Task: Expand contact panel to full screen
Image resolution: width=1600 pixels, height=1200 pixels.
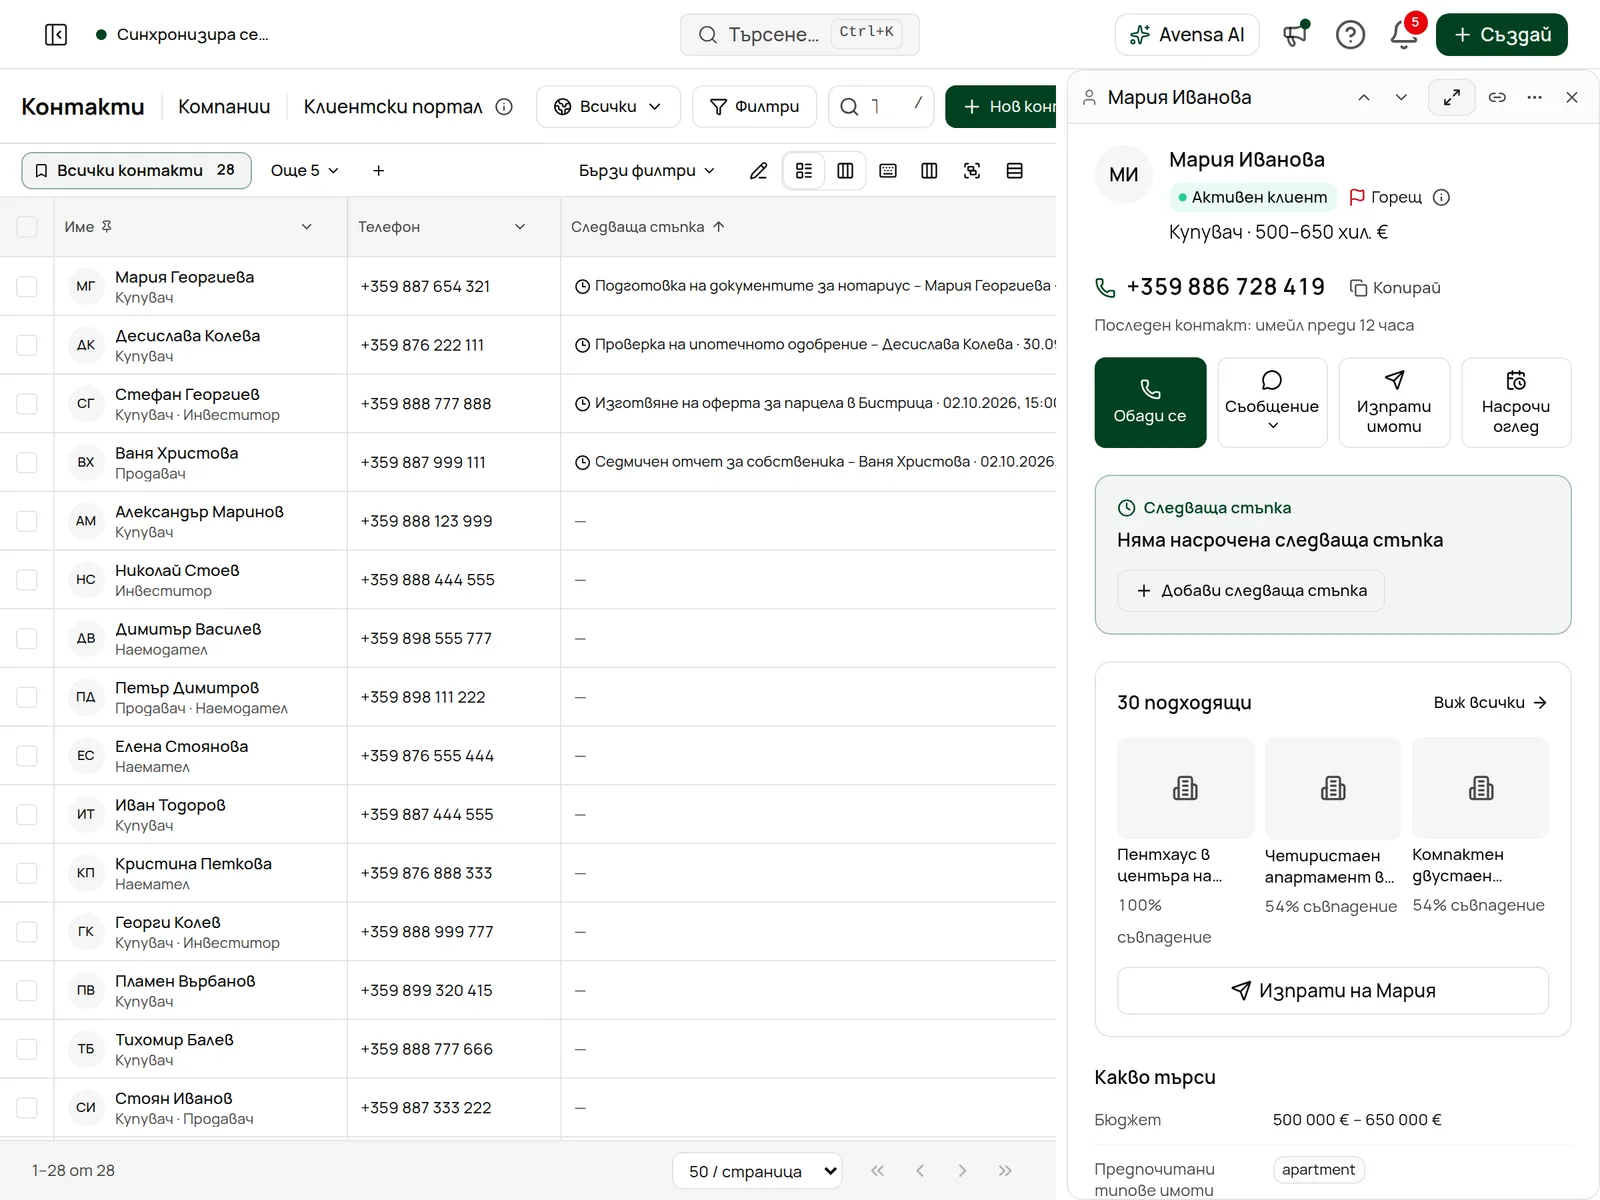Action: pos(1452,97)
